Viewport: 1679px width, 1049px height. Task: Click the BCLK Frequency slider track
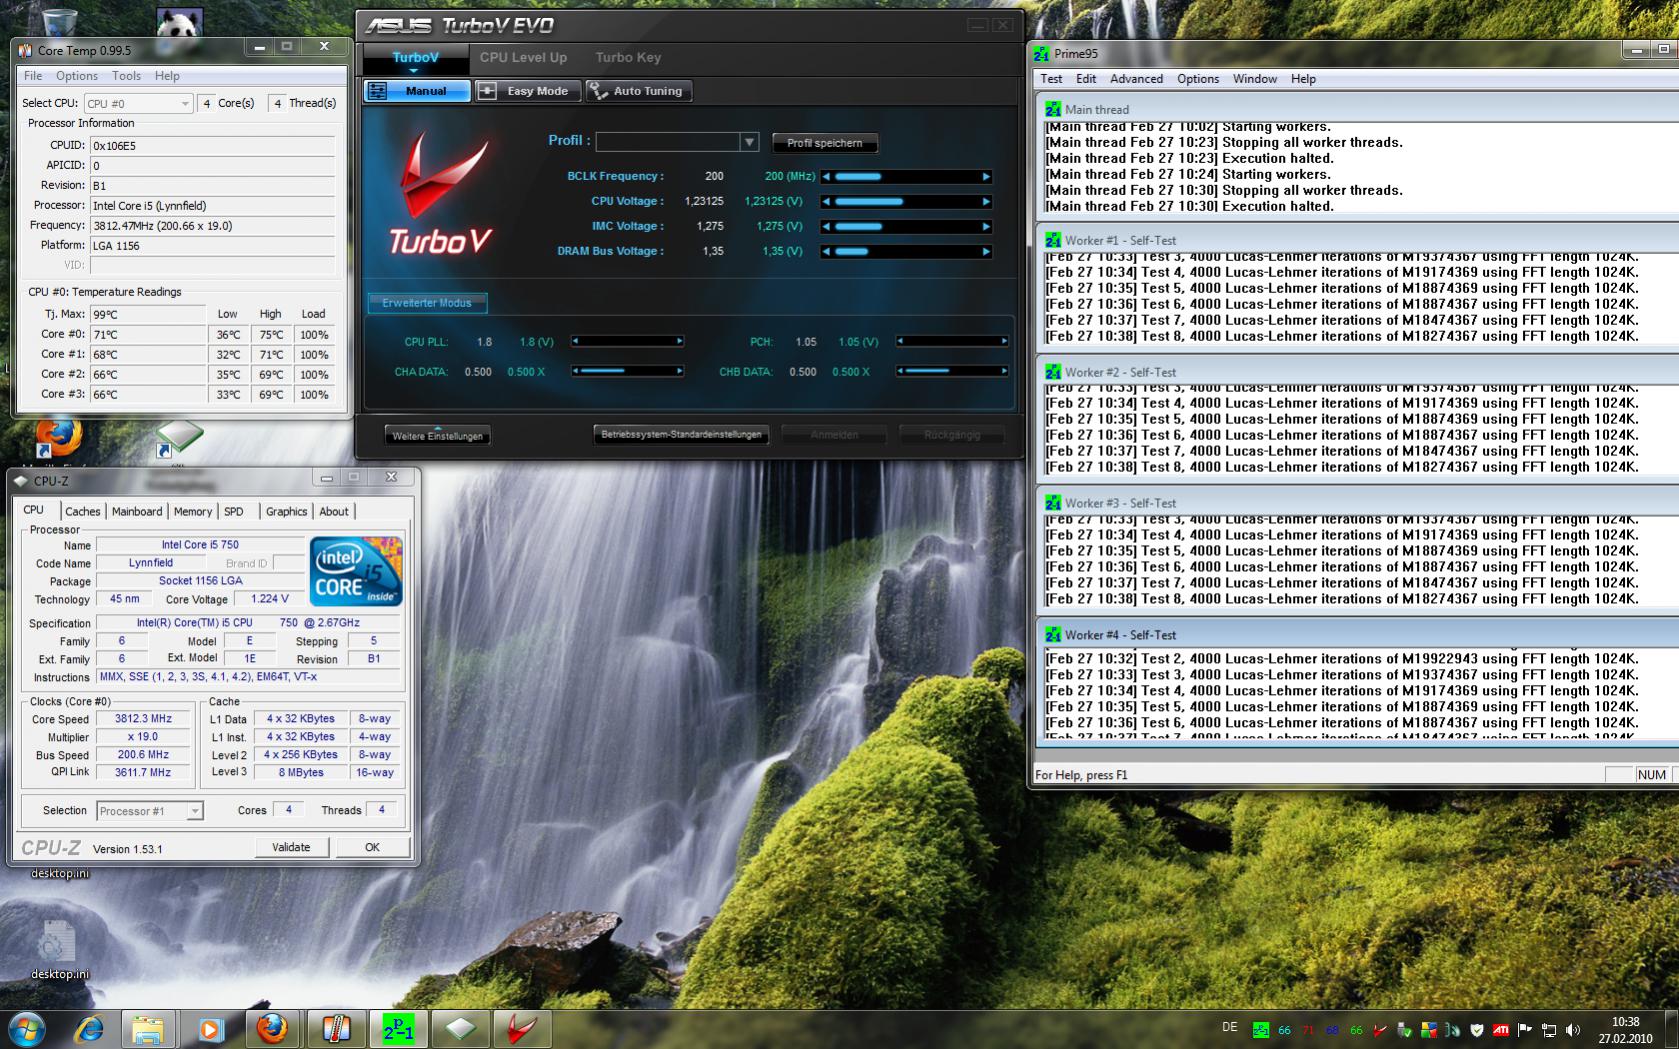coord(906,177)
